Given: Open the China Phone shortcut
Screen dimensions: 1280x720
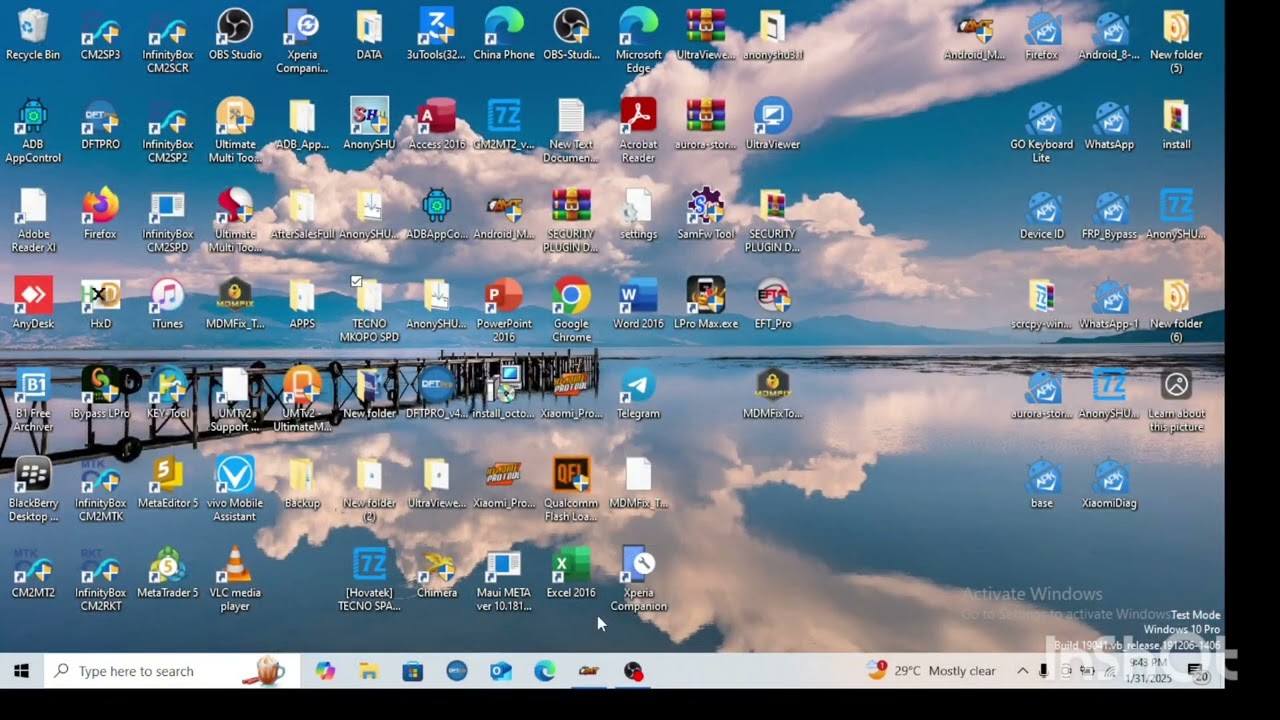Looking at the screenshot, I should tap(503, 34).
